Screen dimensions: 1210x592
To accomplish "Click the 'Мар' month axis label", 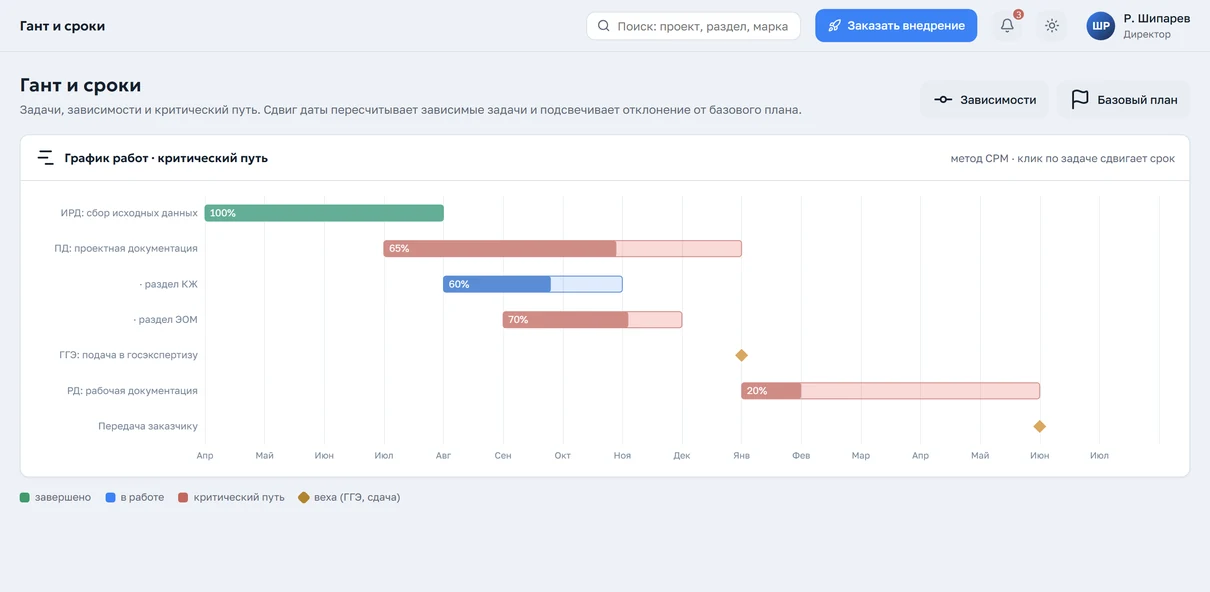I will tap(861, 456).
